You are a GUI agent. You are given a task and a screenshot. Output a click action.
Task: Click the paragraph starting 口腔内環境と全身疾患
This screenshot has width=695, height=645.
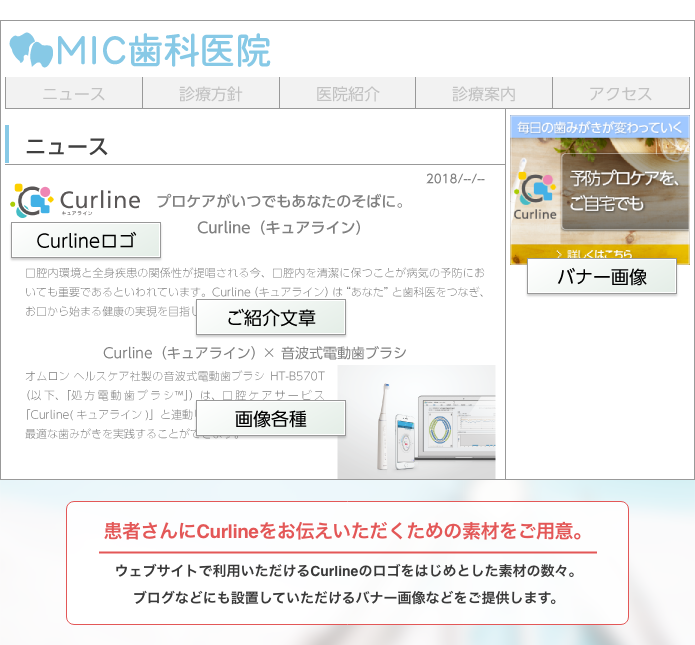click(x=255, y=292)
